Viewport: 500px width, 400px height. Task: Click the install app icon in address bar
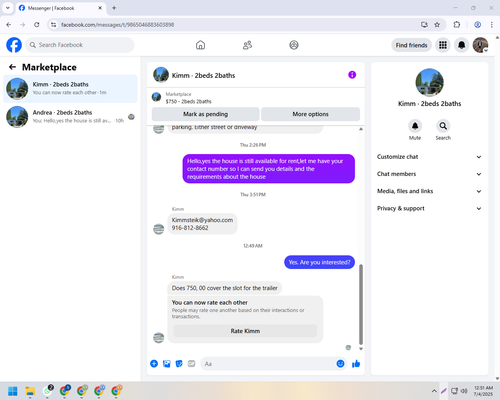424,25
